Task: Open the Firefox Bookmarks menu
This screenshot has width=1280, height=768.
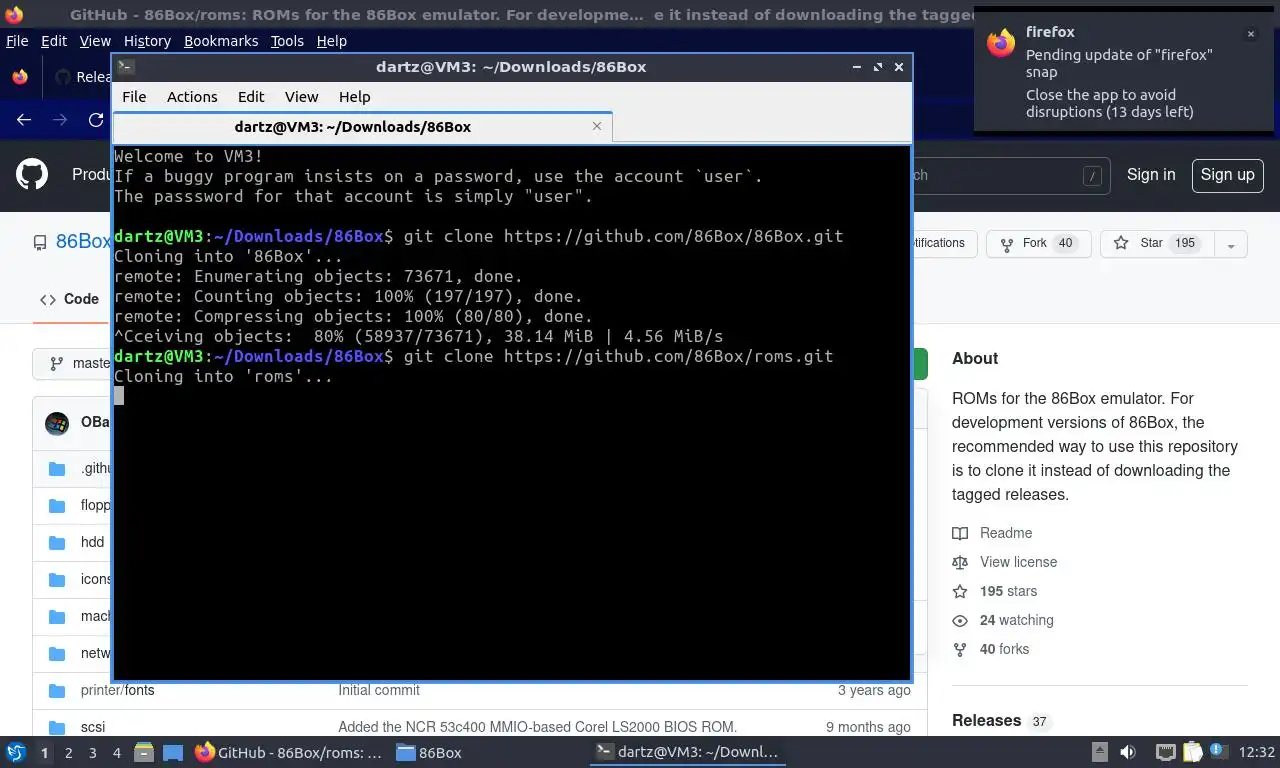Action: point(221,41)
